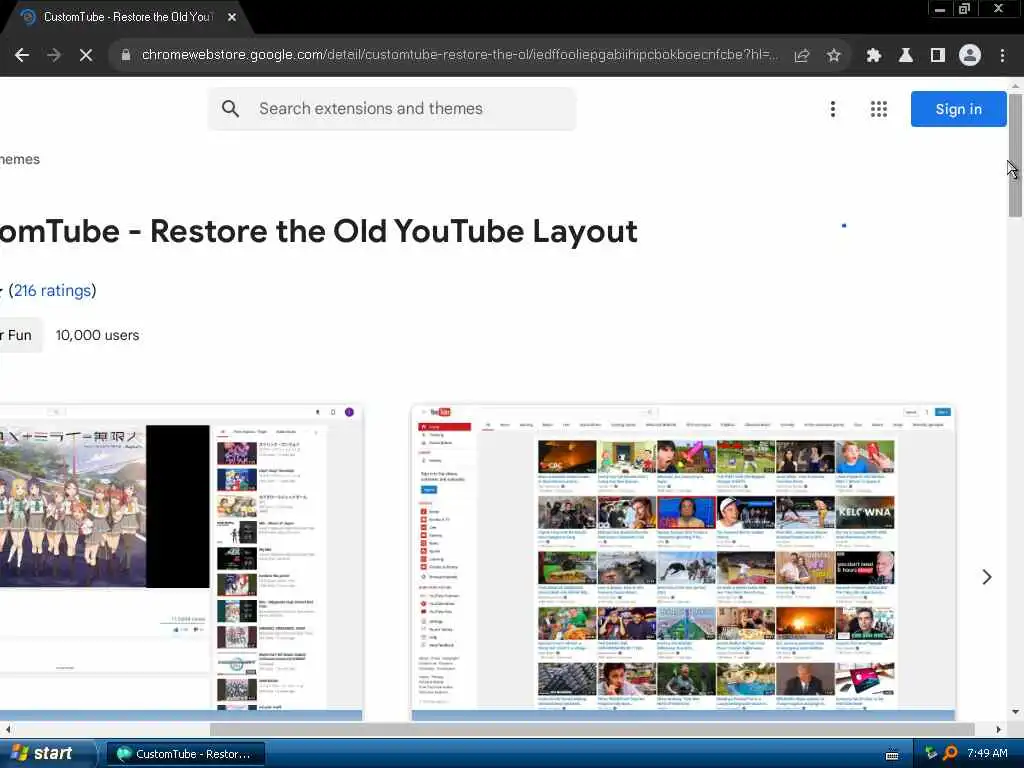Open Chrome Labs flask icon

click(x=906, y=56)
